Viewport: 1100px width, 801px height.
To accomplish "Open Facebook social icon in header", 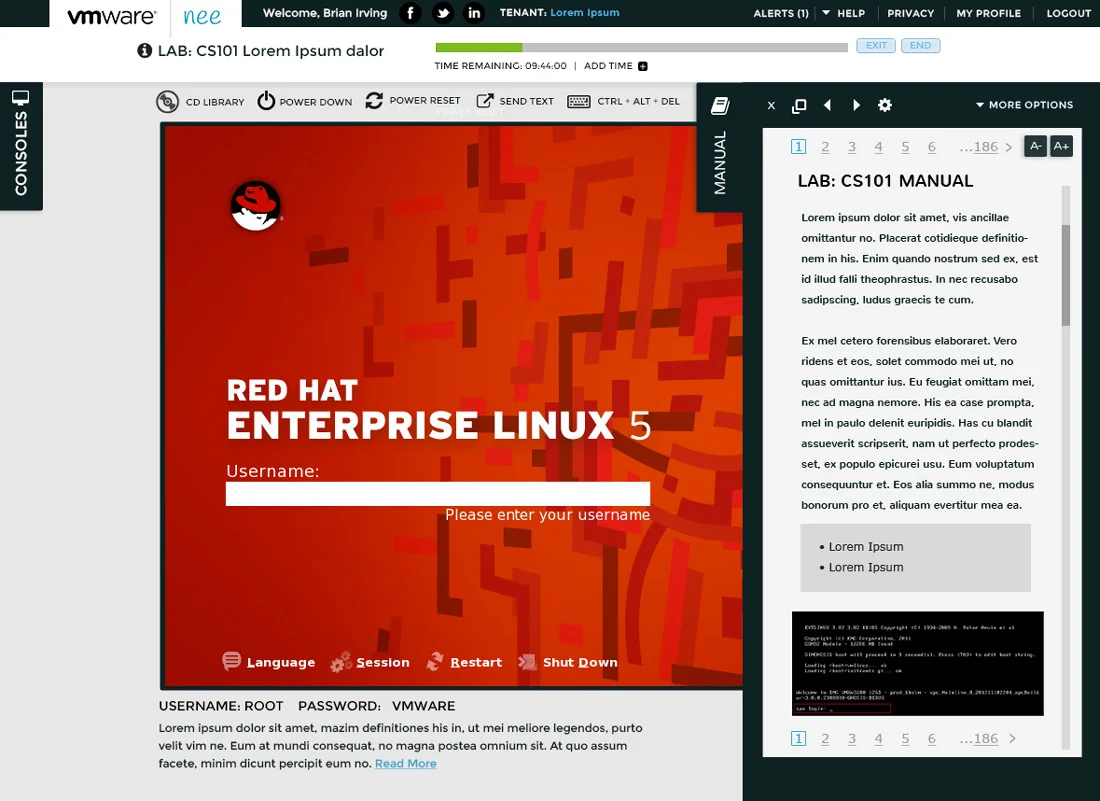I will (x=410, y=13).
